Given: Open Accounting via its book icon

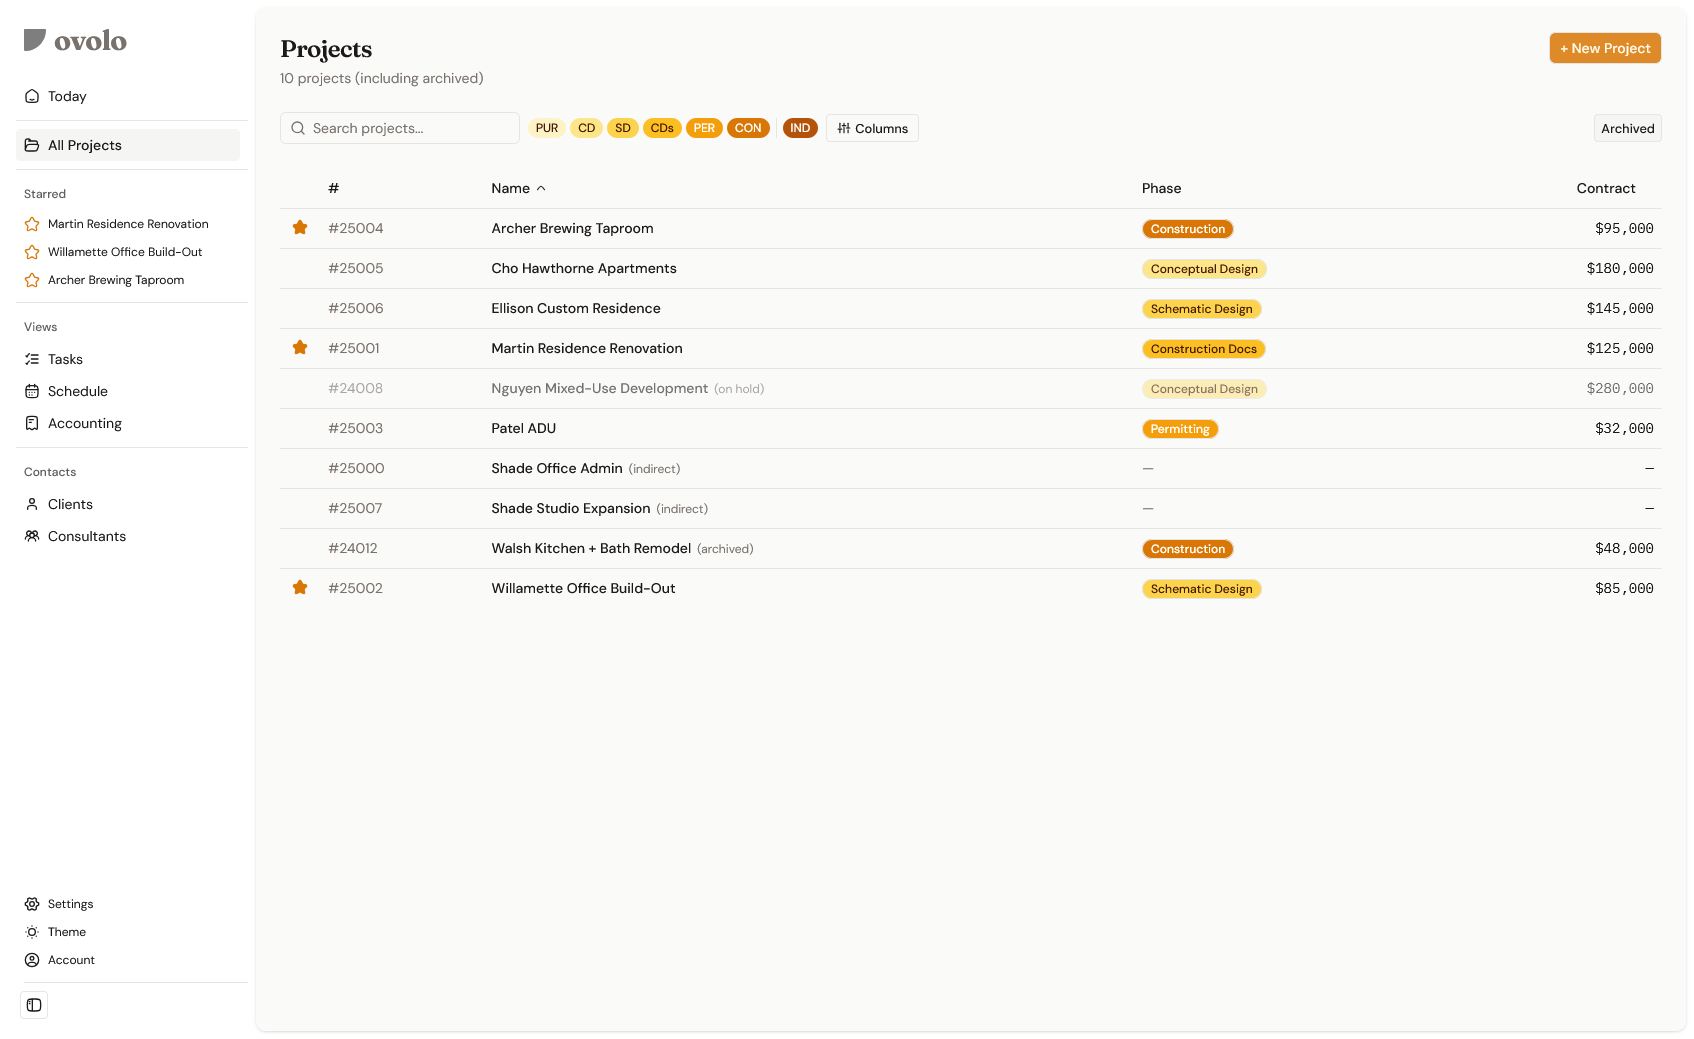Looking at the screenshot, I should pyautogui.click(x=32, y=423).
